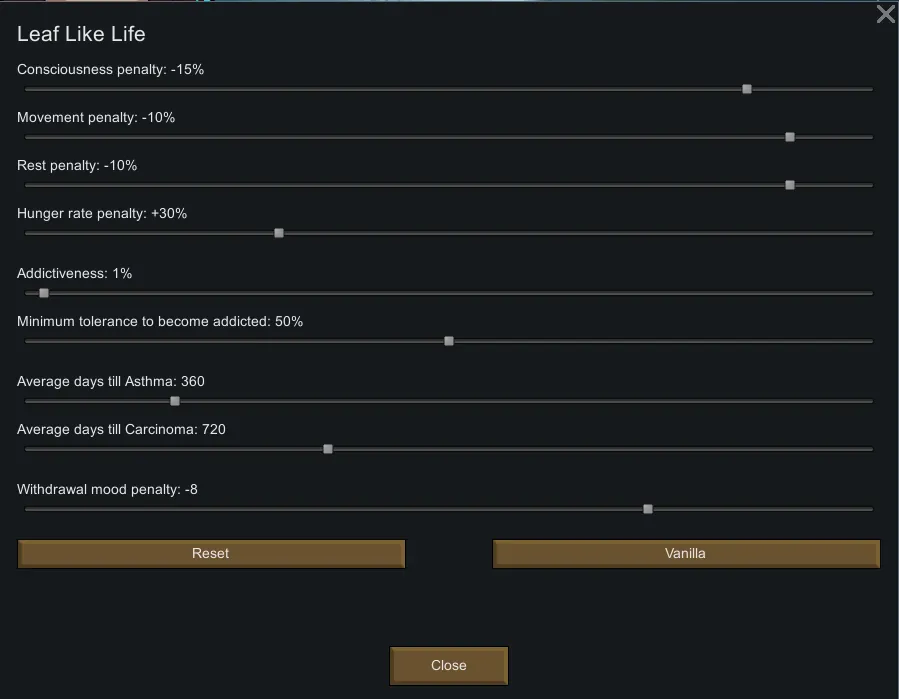Apply Vanilla settings button

tap(686, 553)
